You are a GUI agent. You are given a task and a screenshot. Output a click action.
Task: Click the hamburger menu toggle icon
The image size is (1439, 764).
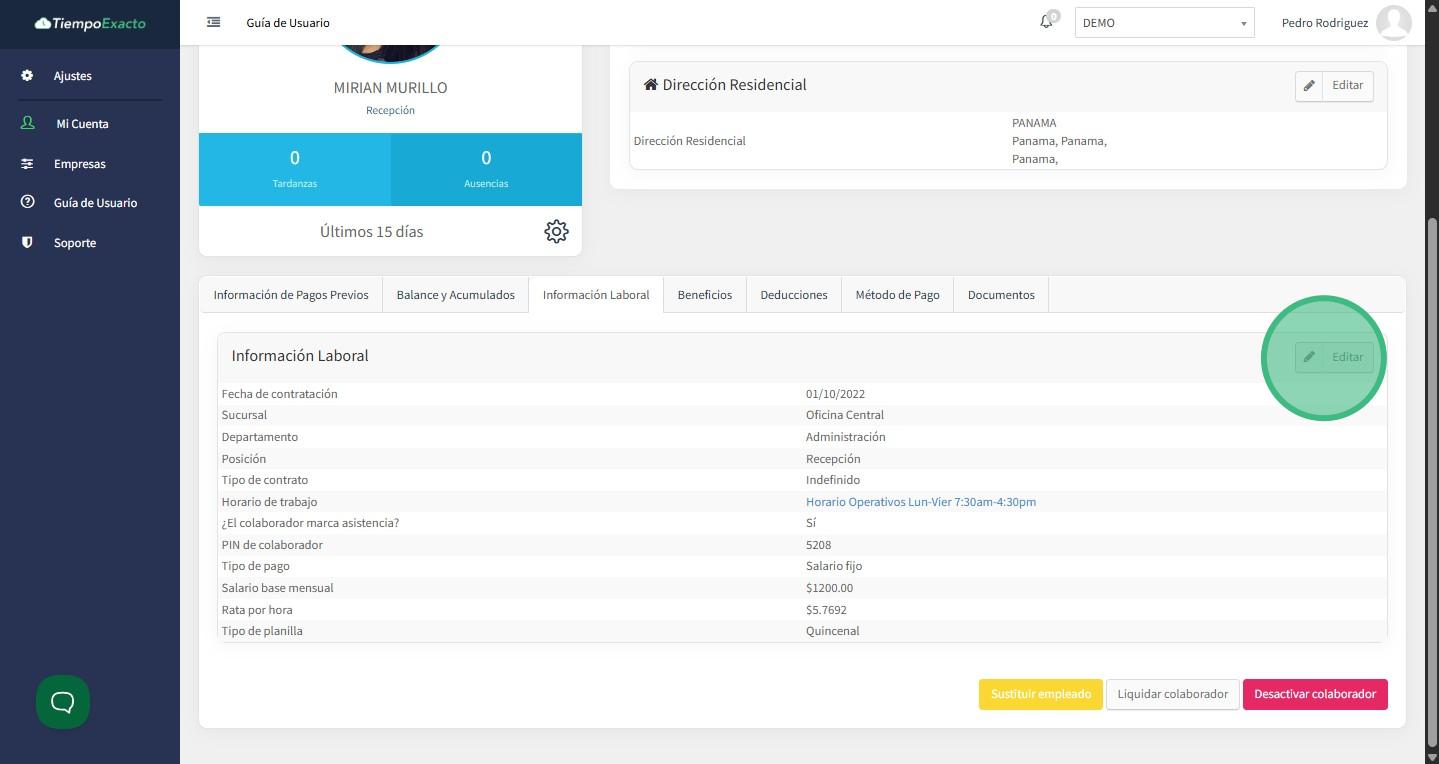click(213, 22)
